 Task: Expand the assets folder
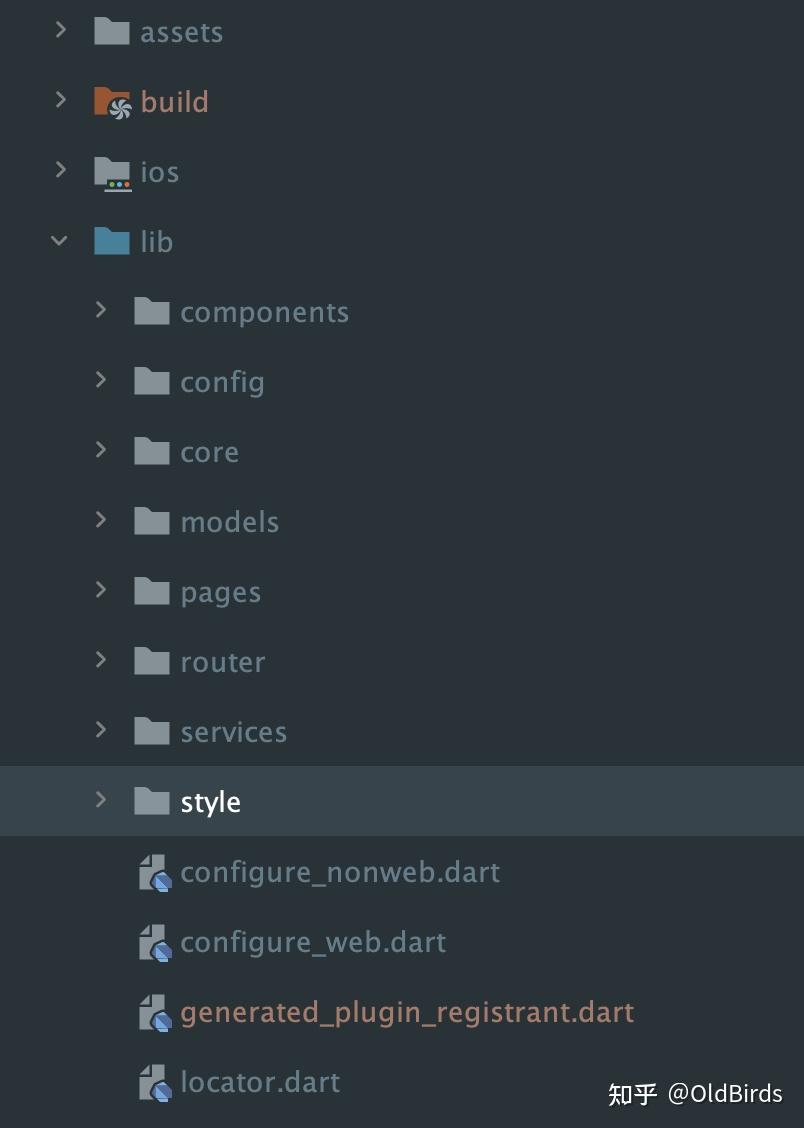pos(60,31)
